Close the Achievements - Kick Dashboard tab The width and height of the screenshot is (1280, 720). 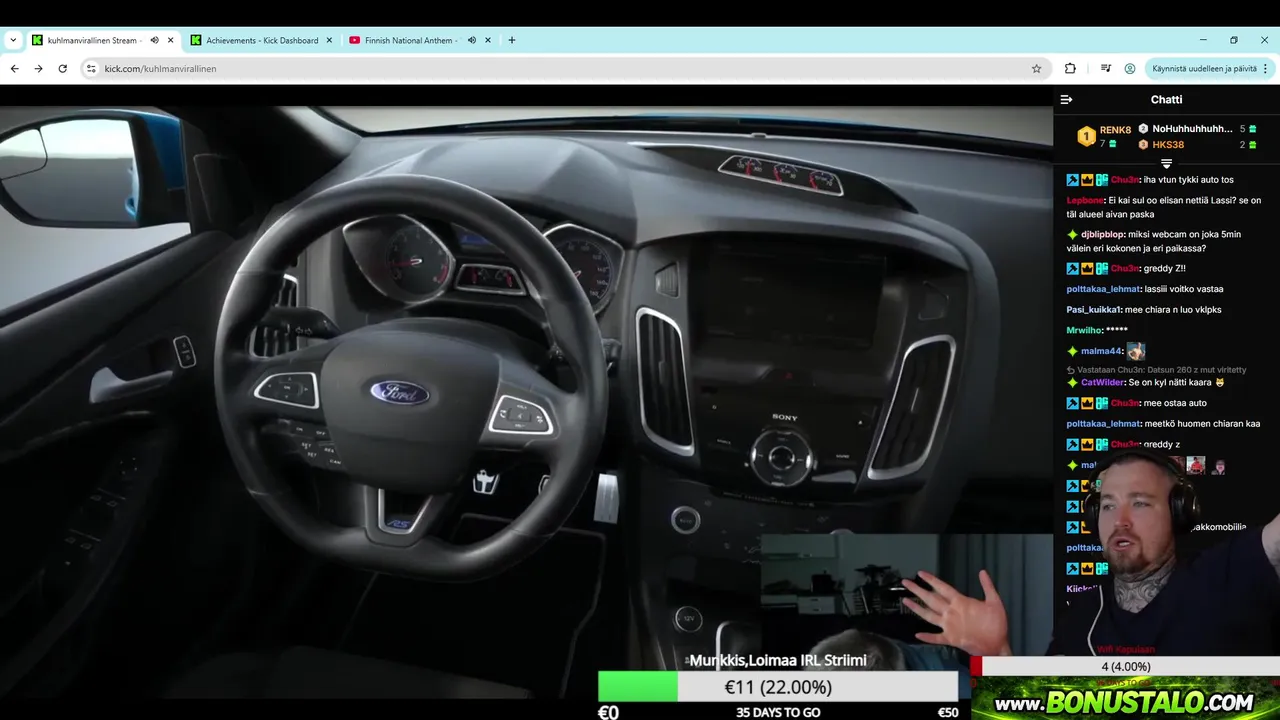coord(329,40)
